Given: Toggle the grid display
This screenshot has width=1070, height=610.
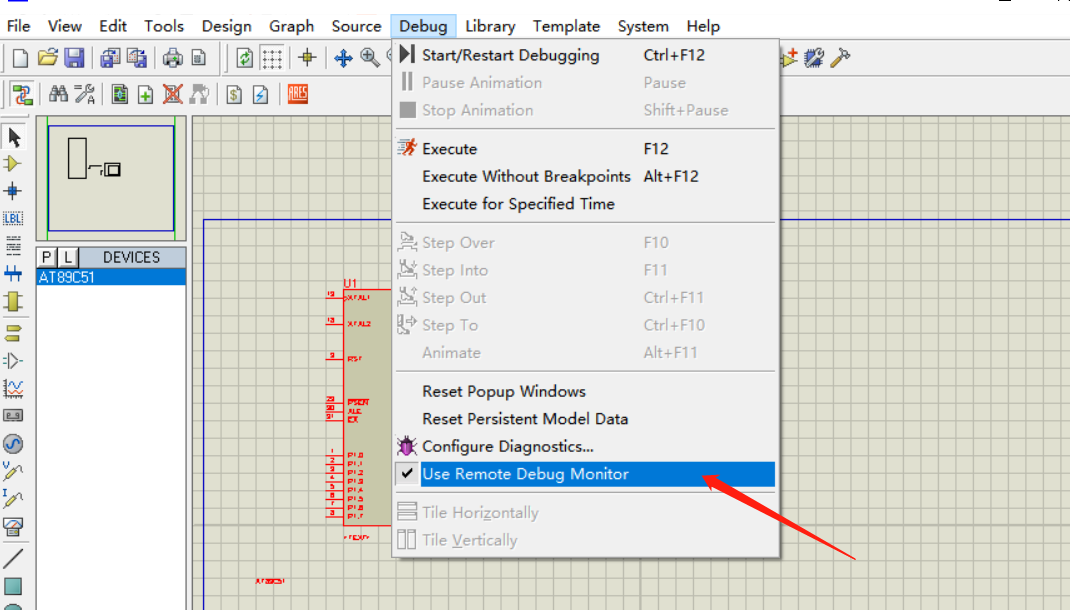Looking at the screenshot, I should click(272, 58).
